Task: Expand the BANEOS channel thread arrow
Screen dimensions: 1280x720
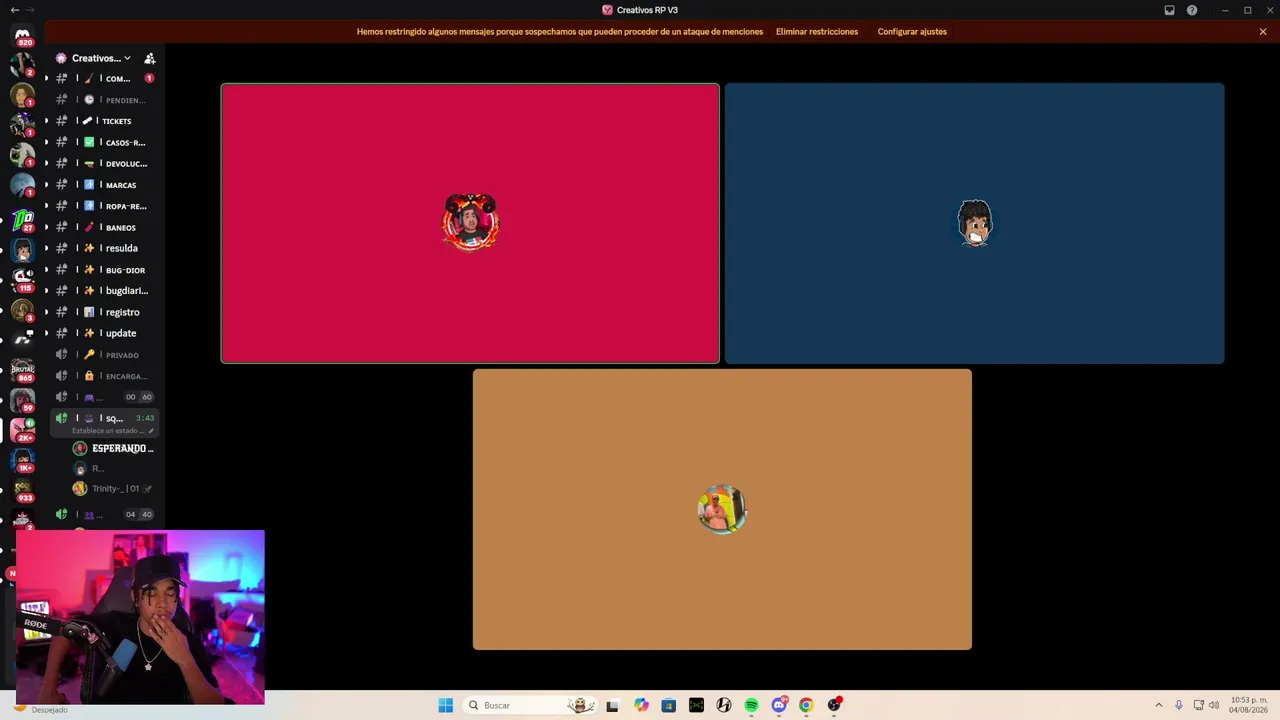Action: [46, 227]
